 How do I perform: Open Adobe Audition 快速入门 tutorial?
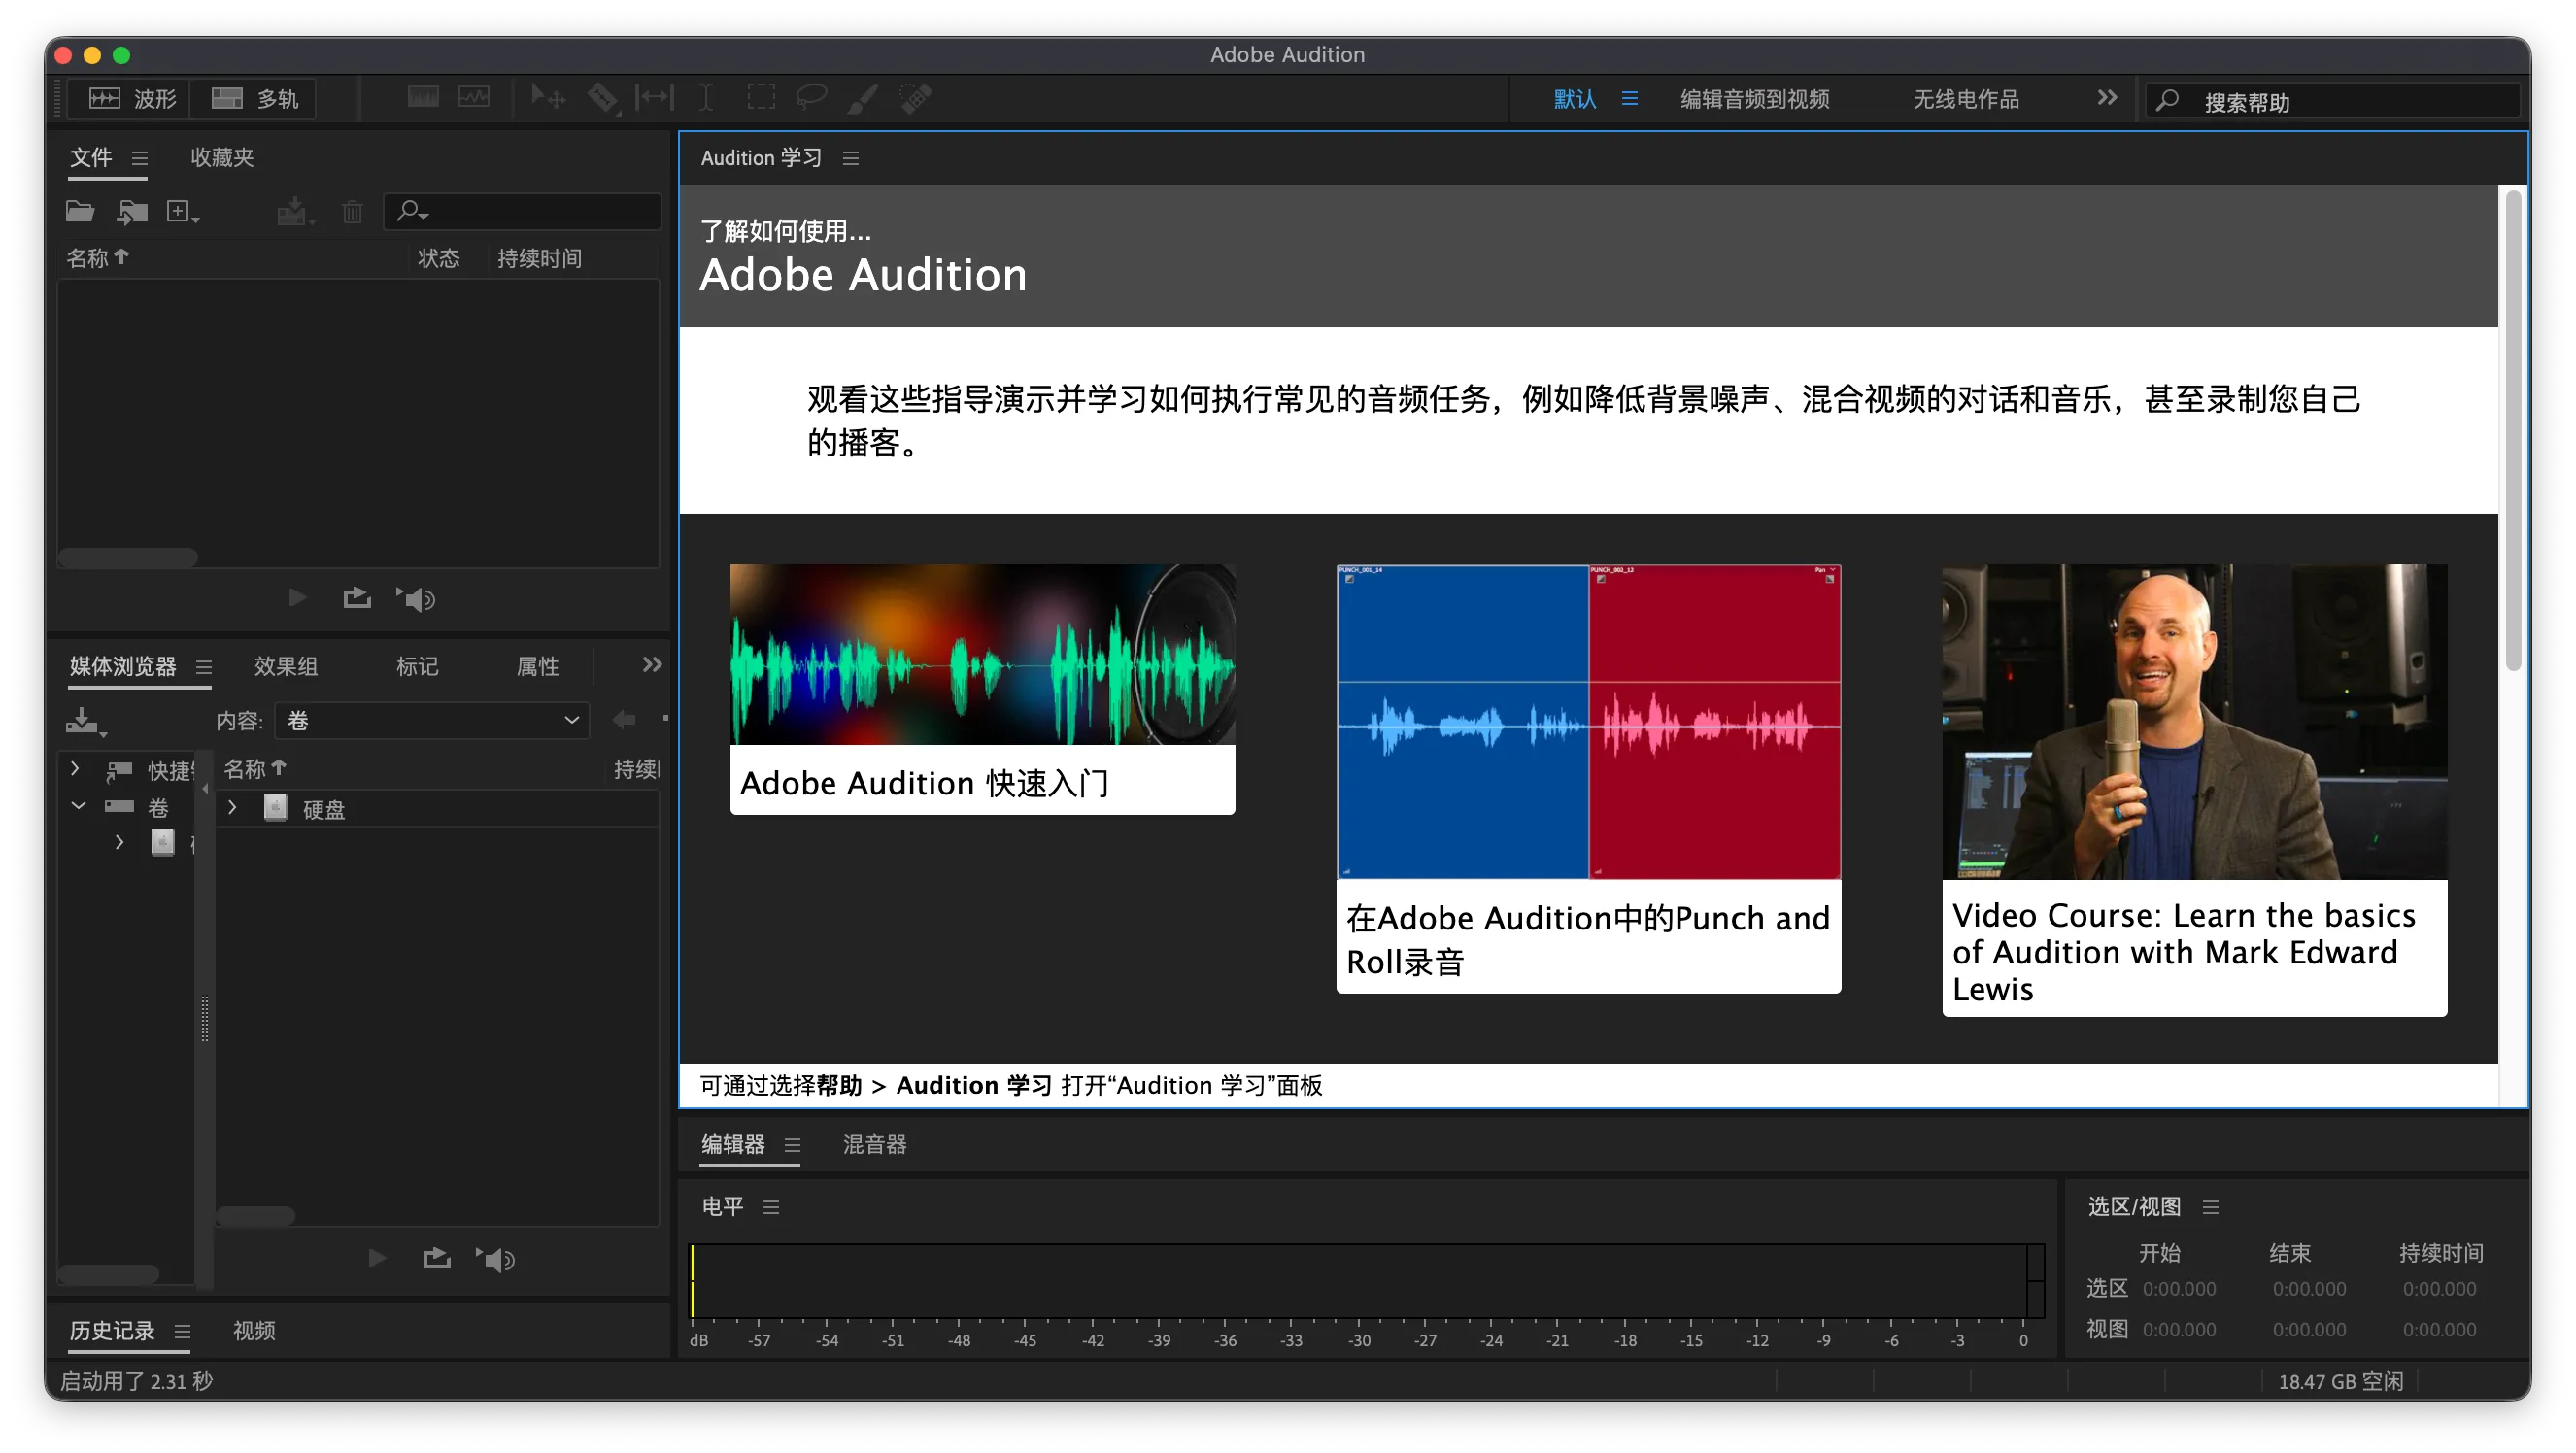tap(982, 689)
